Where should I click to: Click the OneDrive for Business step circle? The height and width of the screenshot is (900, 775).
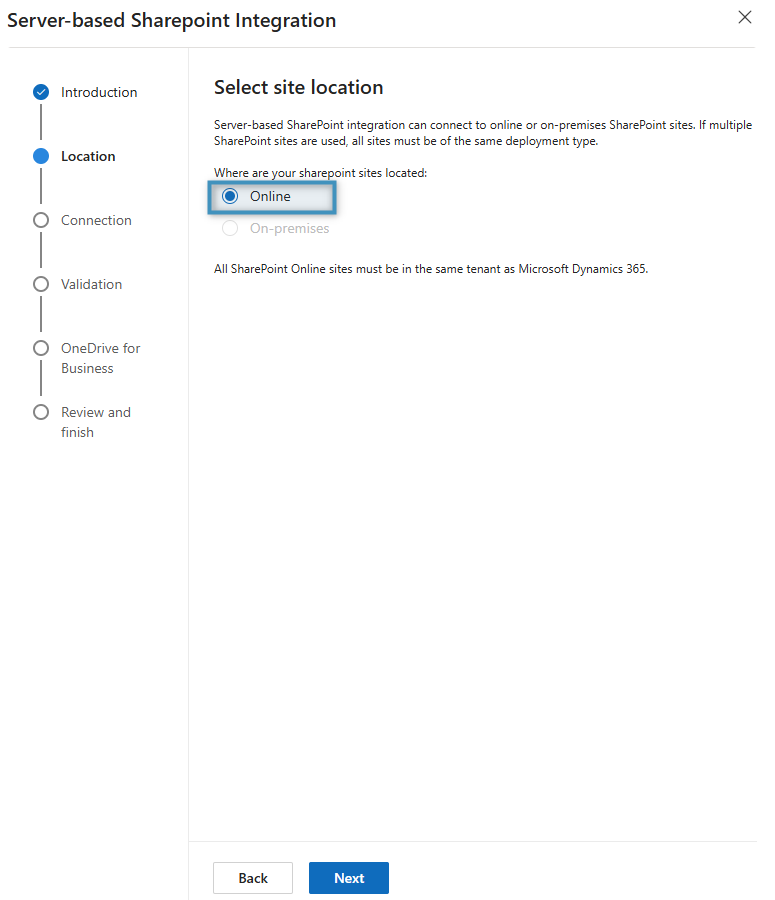(x=41, y=348)
